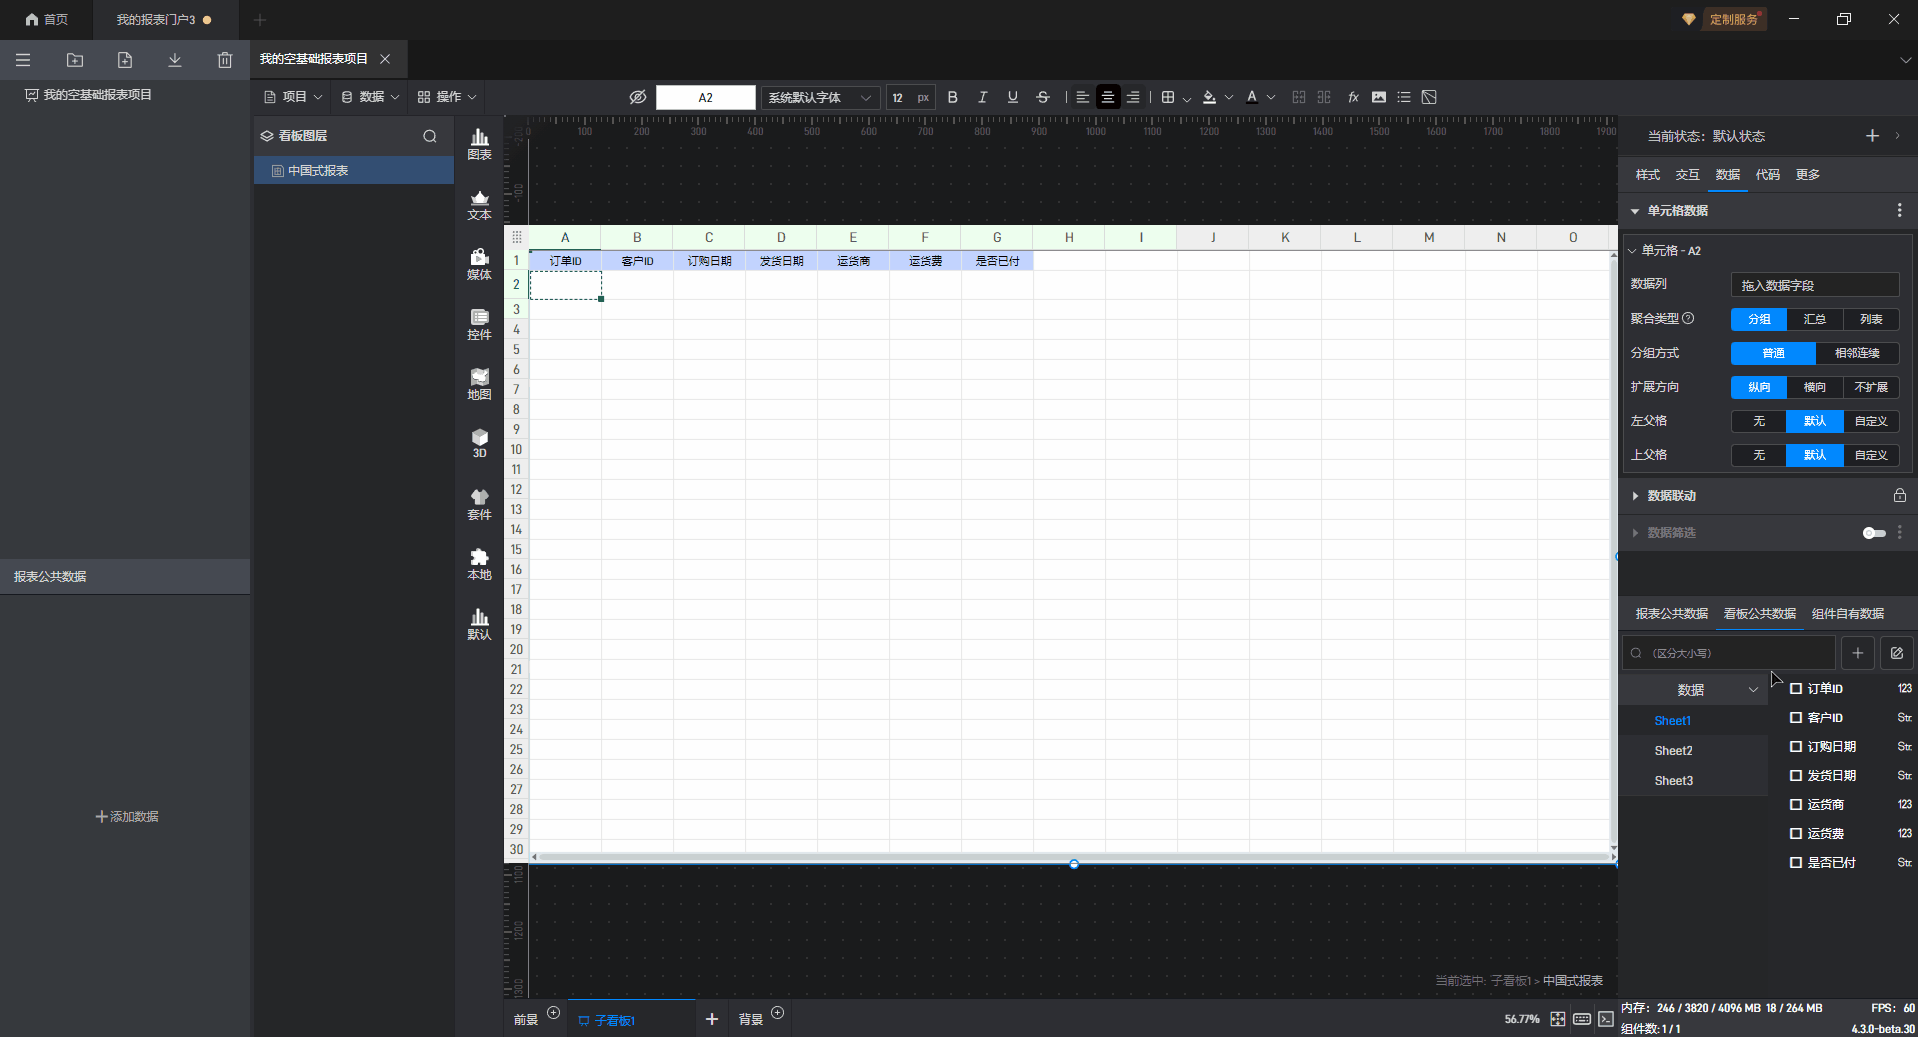This screenshot has height=1037, width=1918.
Task: Open the 地图 map component panel
Action: pos(479,384)
